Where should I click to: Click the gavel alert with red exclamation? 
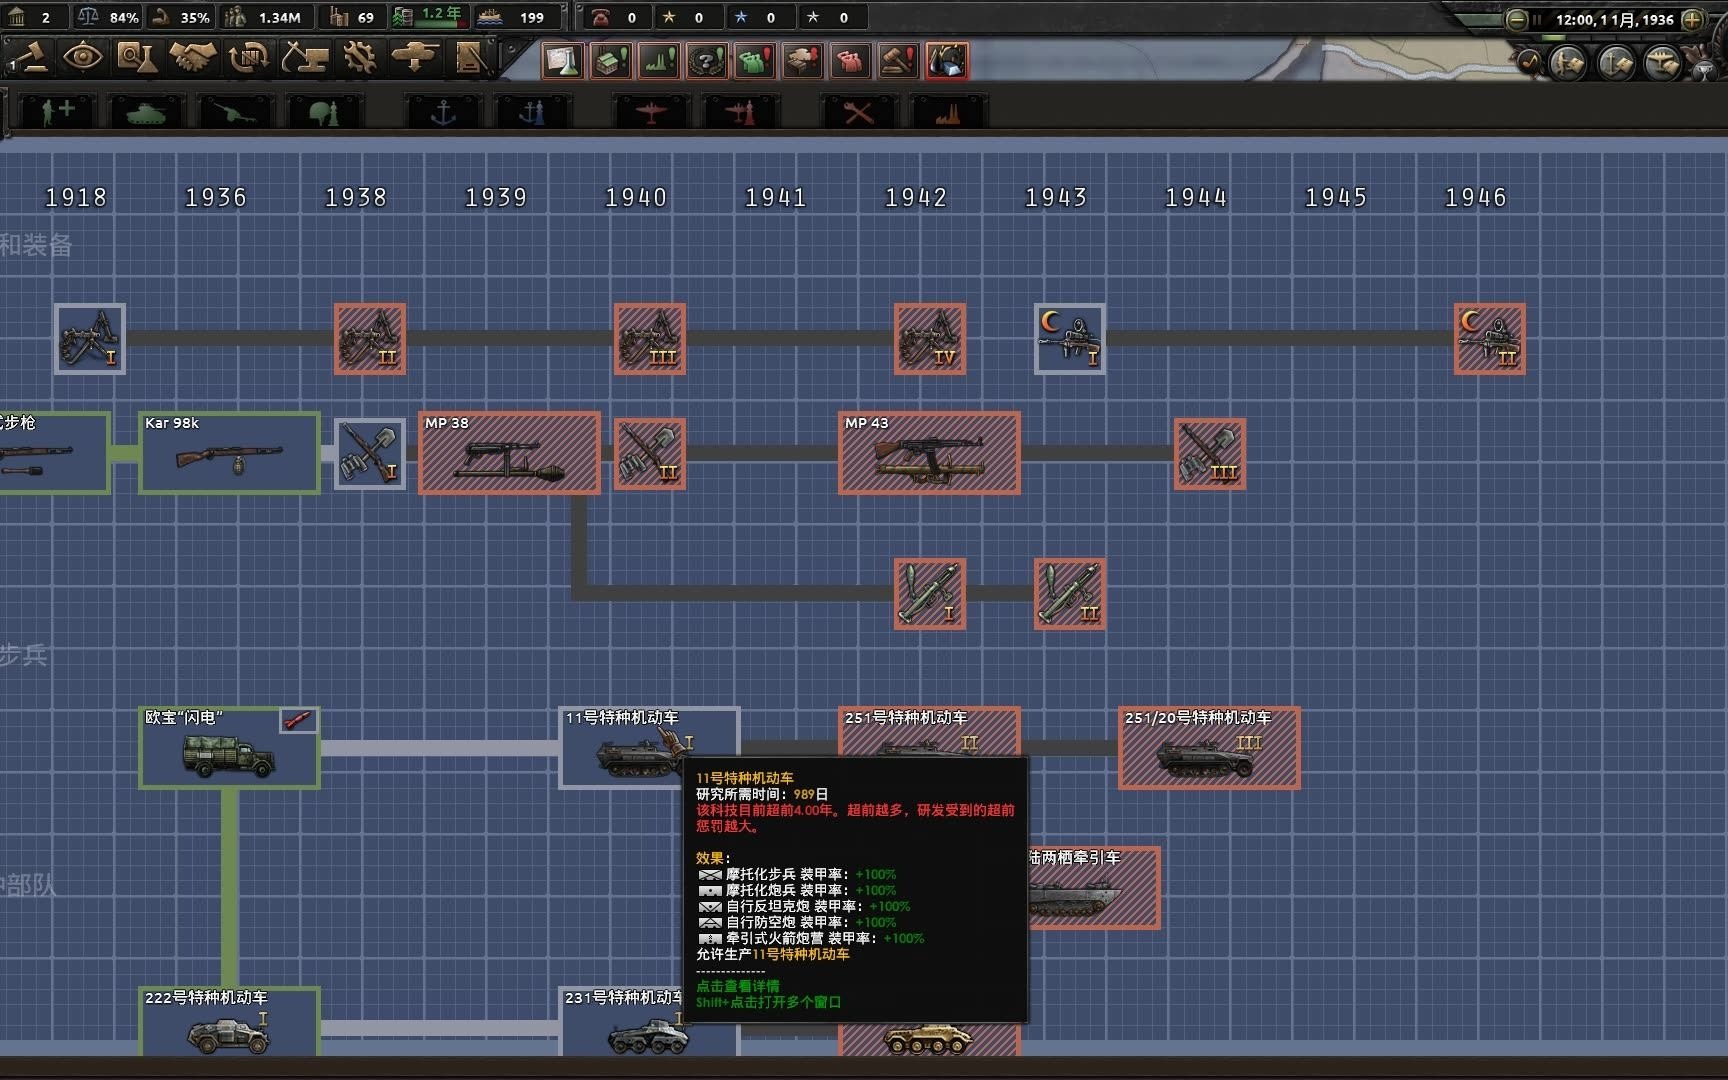click(x=899, y=61)
